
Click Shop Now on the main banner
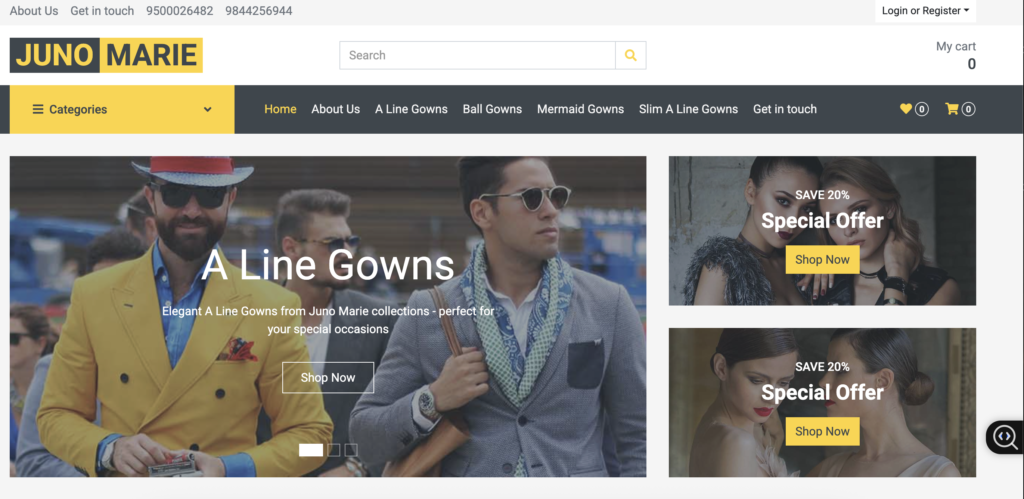tap(328, 378)
